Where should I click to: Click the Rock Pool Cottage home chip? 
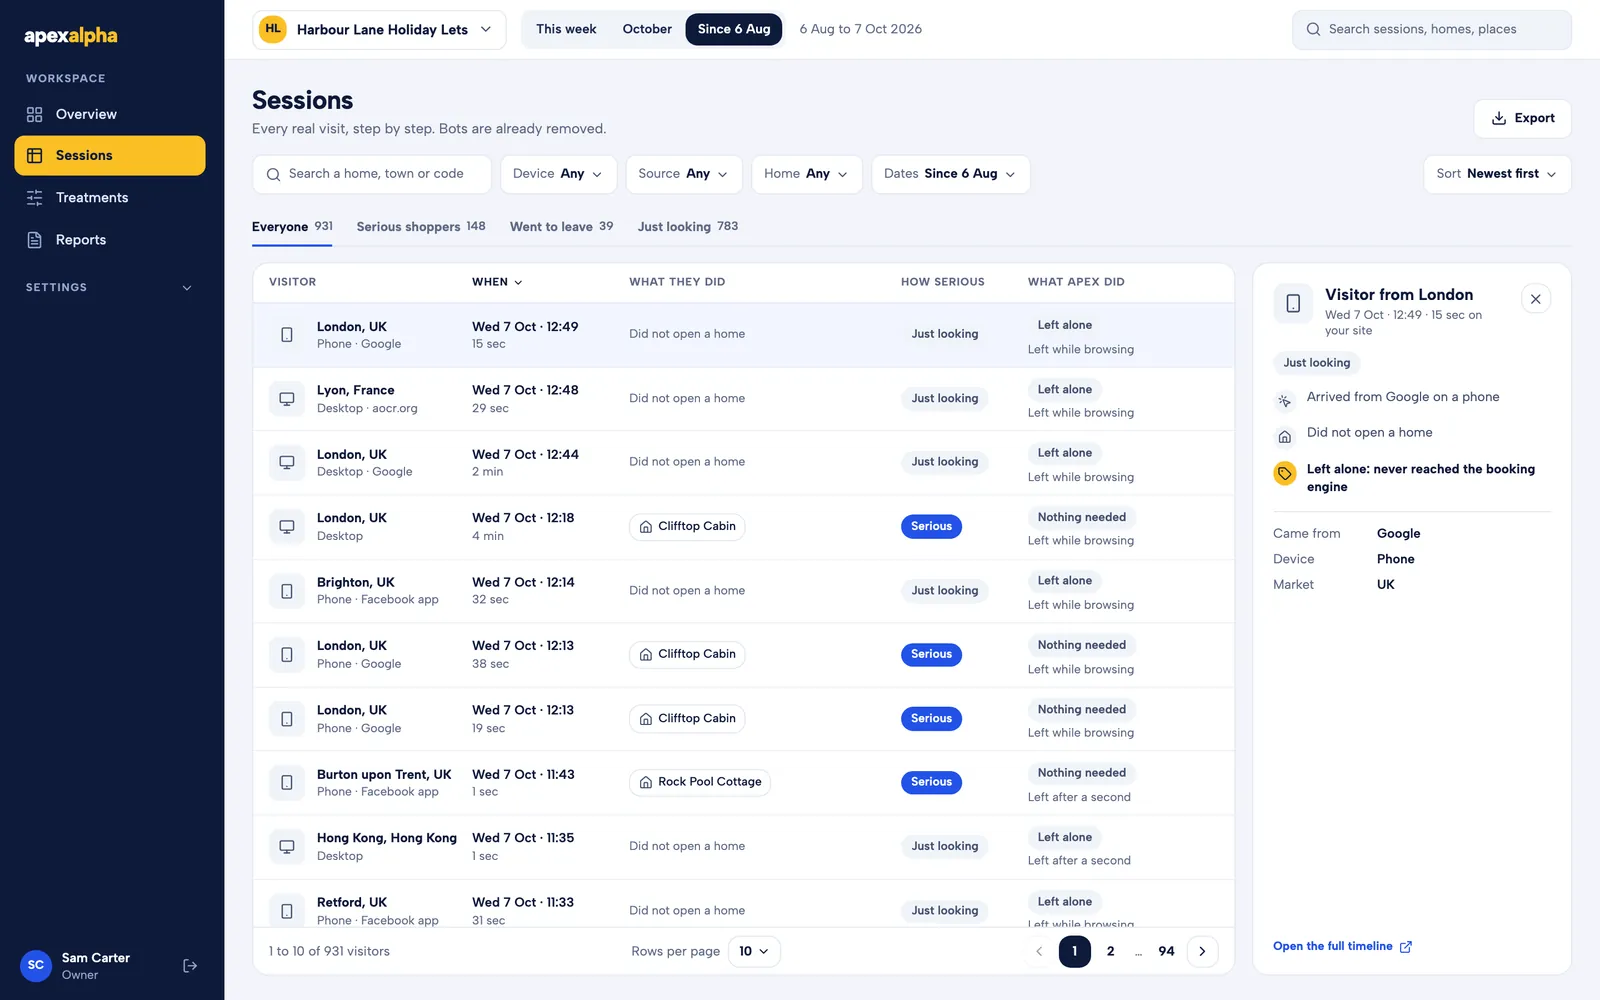pos(700,782)
